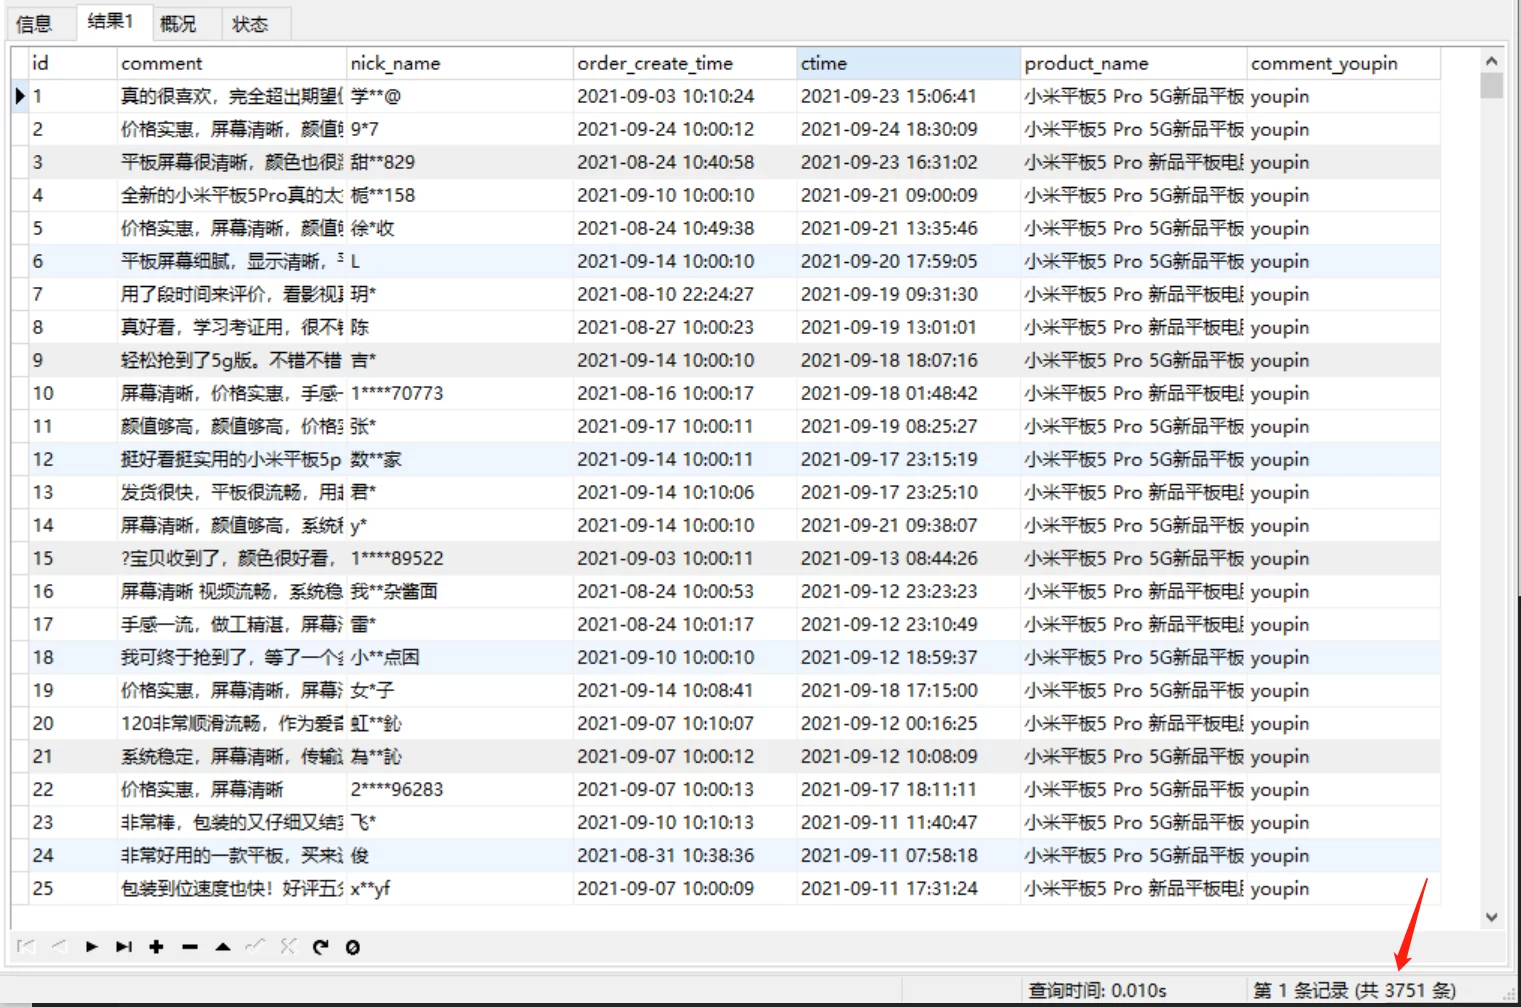Refresh the result grid icon
This screenshot has width=1521, height=1007.
[320, 946]
